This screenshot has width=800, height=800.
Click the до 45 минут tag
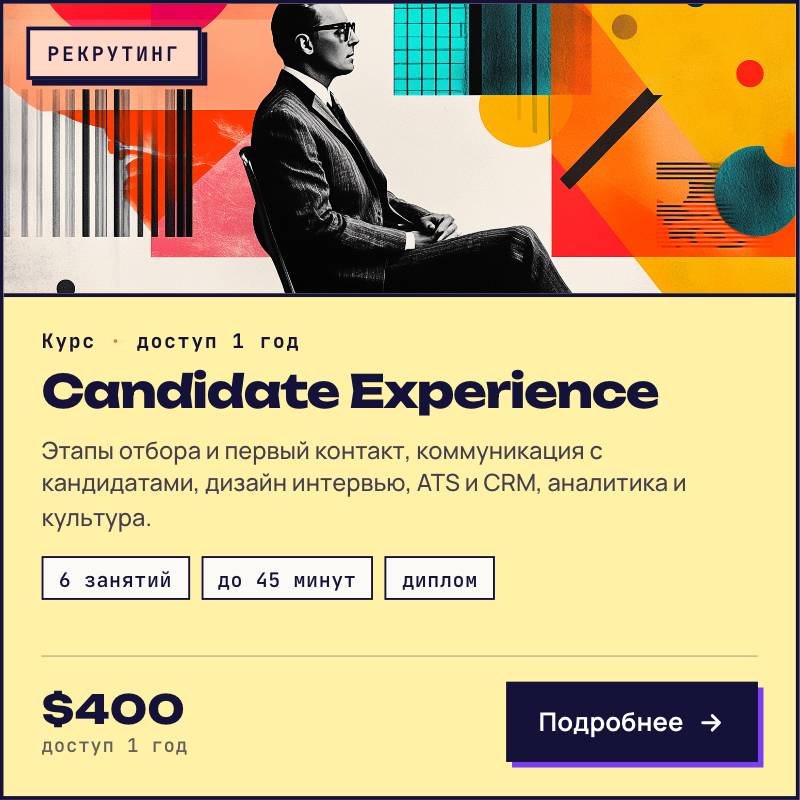[x=287, y=578]
